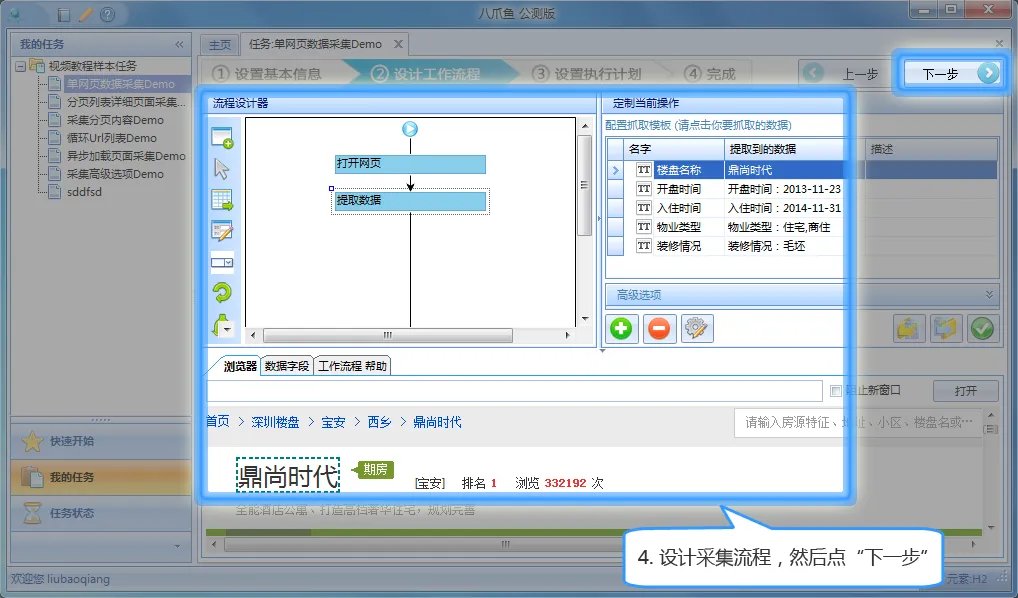This screenshot has width=1018, height=598.
Task: Open the 主页 tab
Action: [220, 43]
